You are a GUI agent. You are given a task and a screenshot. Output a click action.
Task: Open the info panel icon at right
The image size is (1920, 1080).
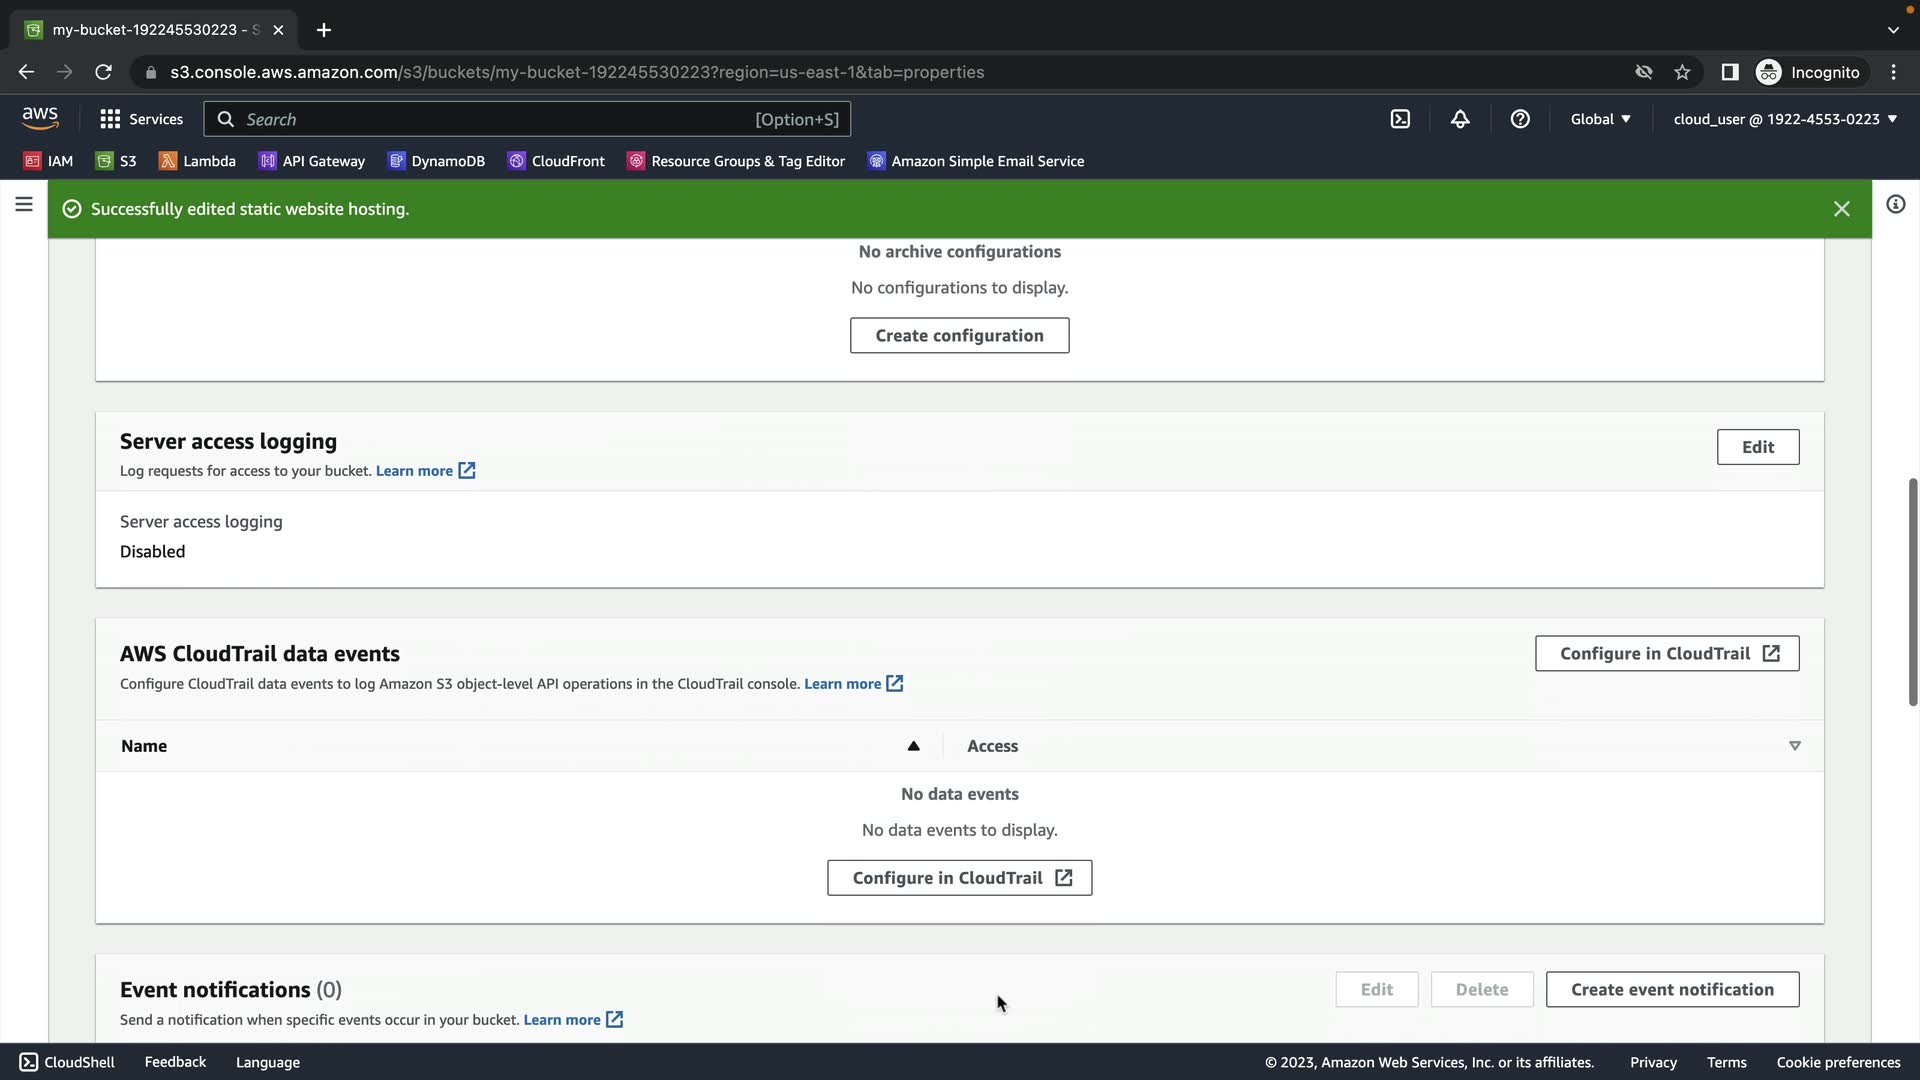pyautogui.click(x=1895, y=205)
